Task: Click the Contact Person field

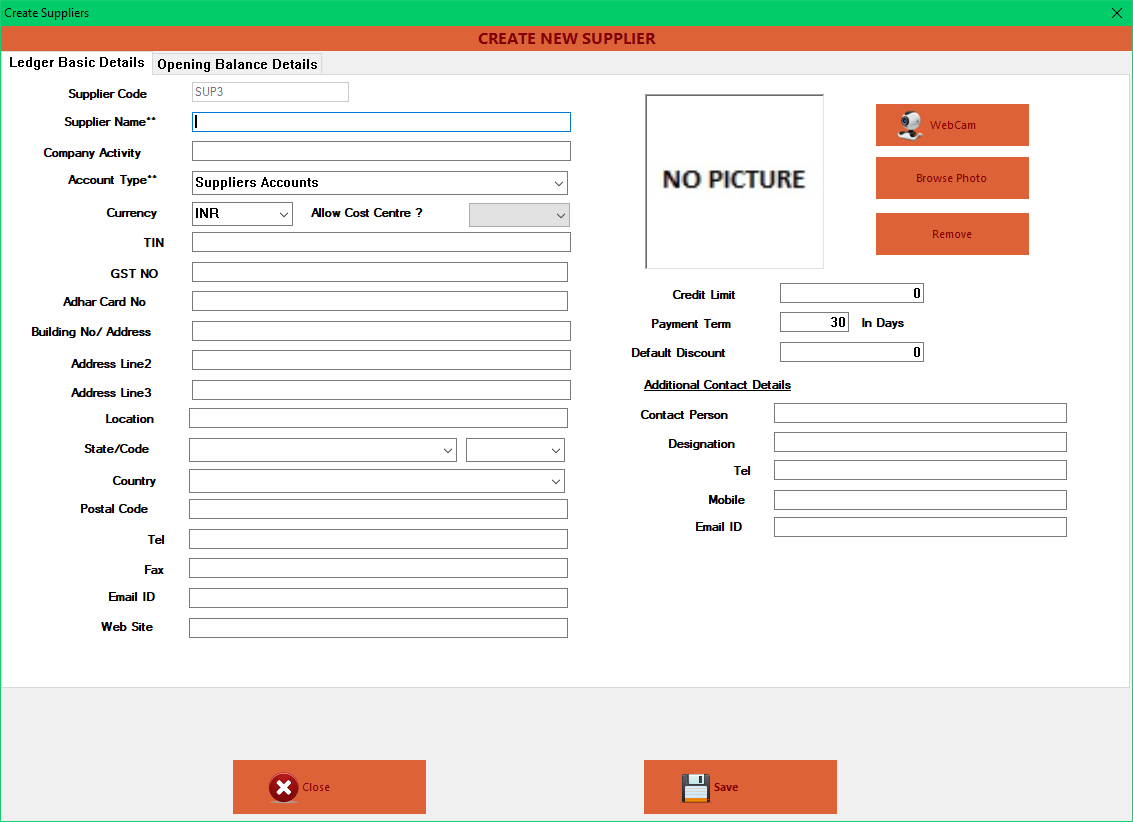Action: point(919,412)
